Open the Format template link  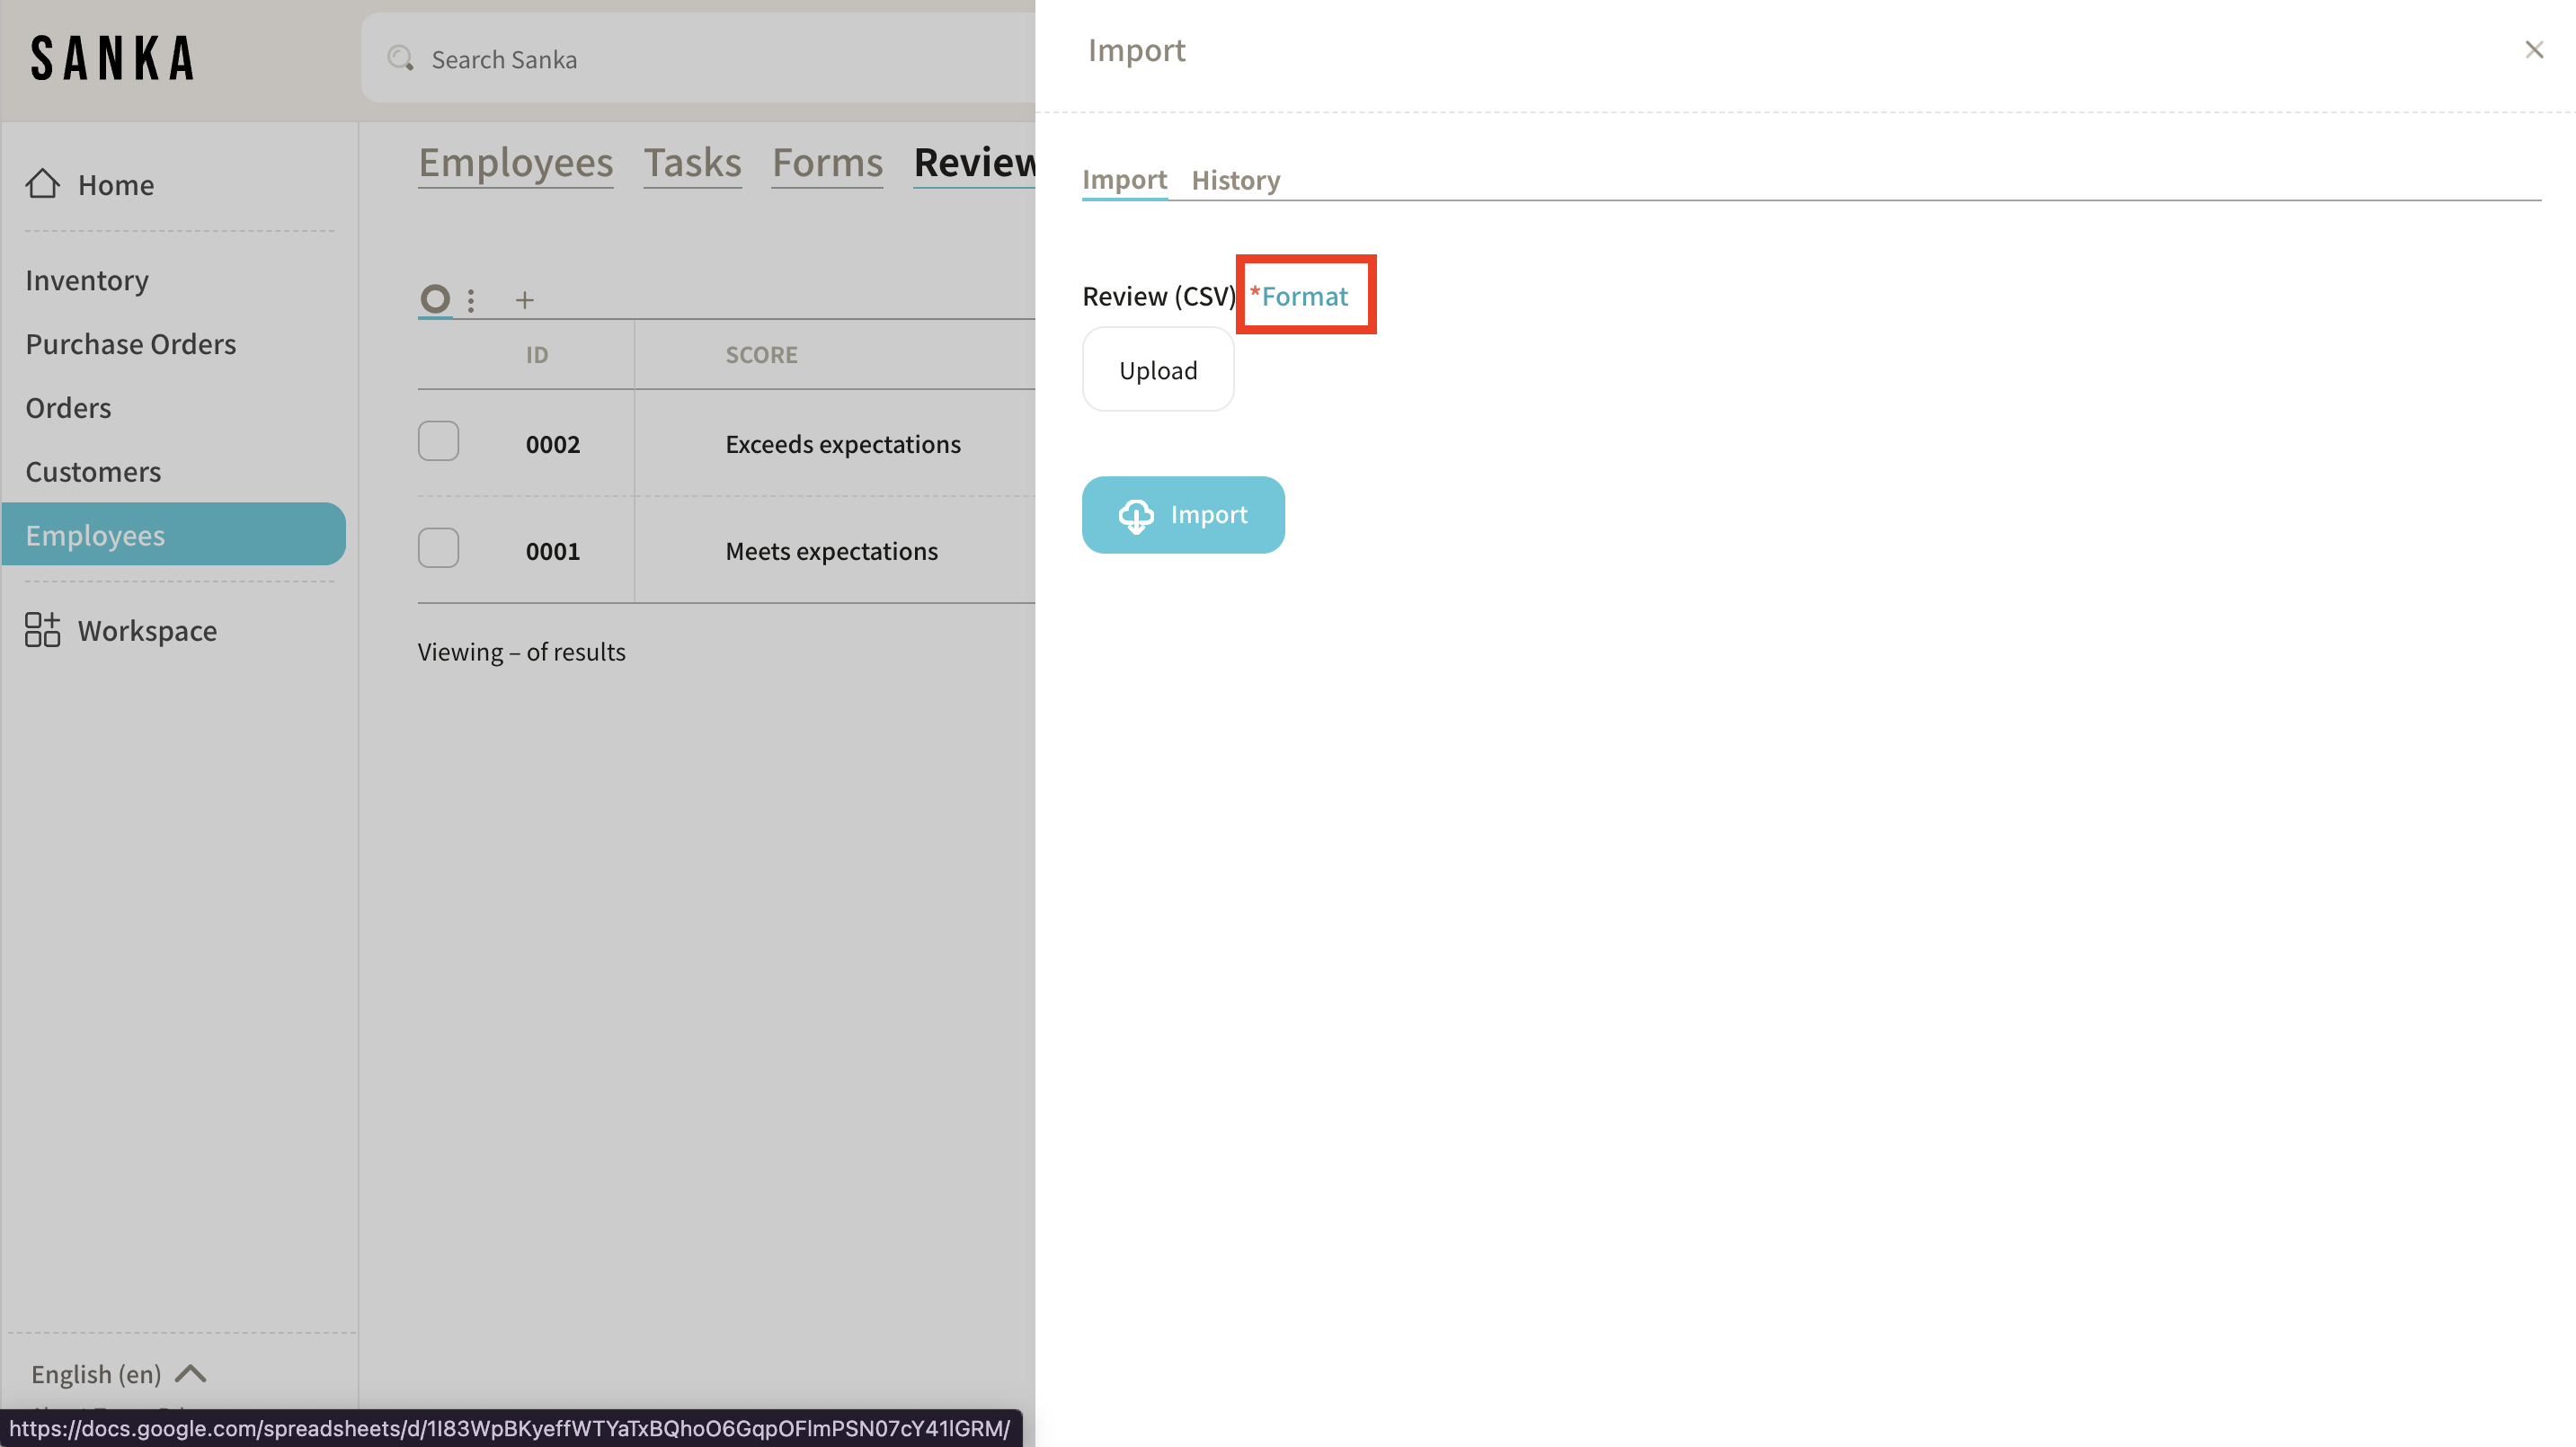(x=1303, y=295)
